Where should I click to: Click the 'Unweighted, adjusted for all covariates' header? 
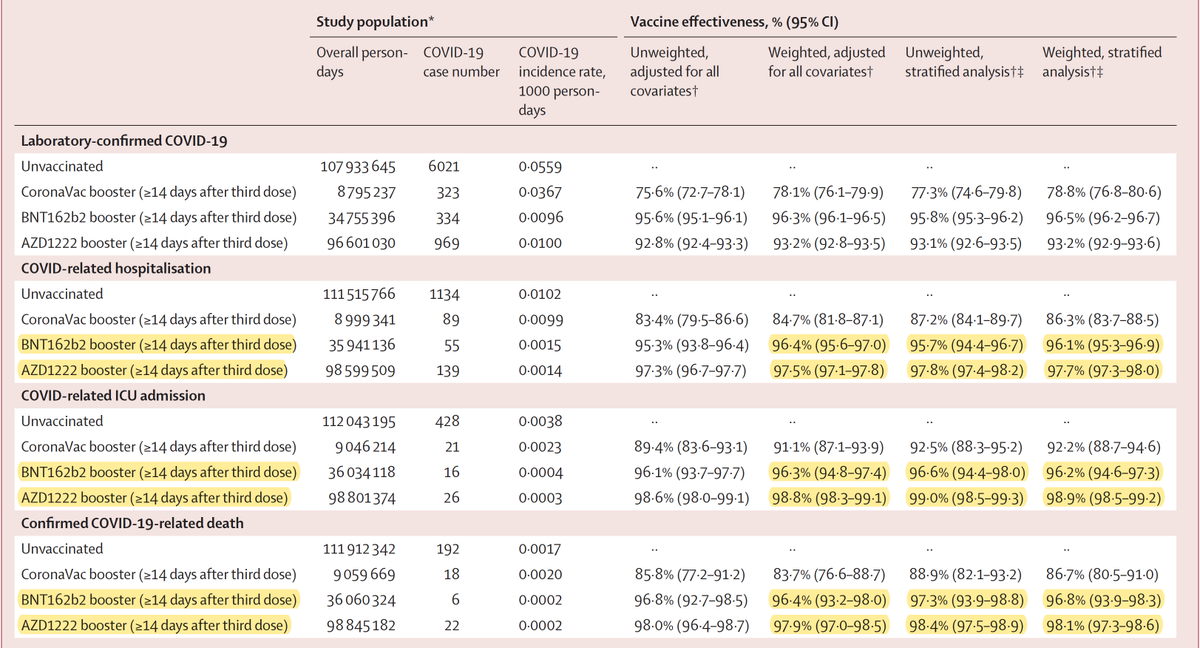675,72
